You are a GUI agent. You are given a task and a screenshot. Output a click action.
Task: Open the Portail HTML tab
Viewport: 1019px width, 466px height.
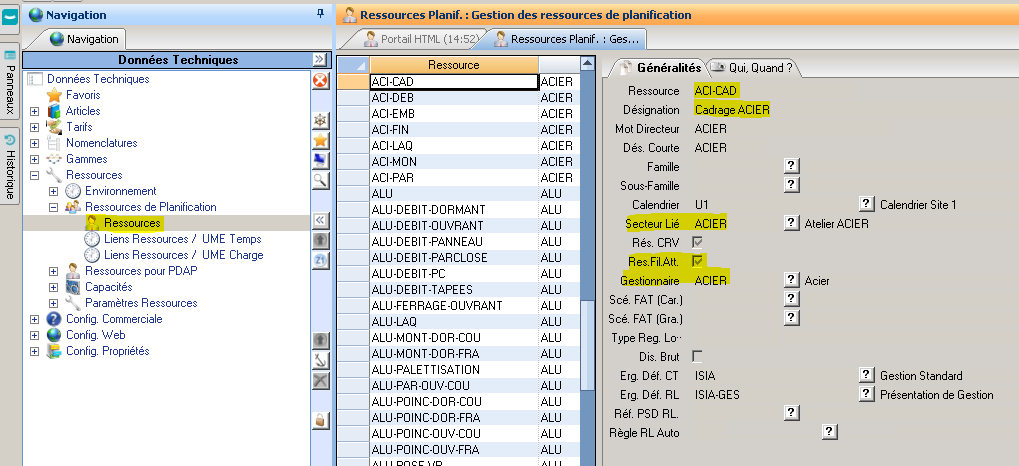click(x=412, y=40)
